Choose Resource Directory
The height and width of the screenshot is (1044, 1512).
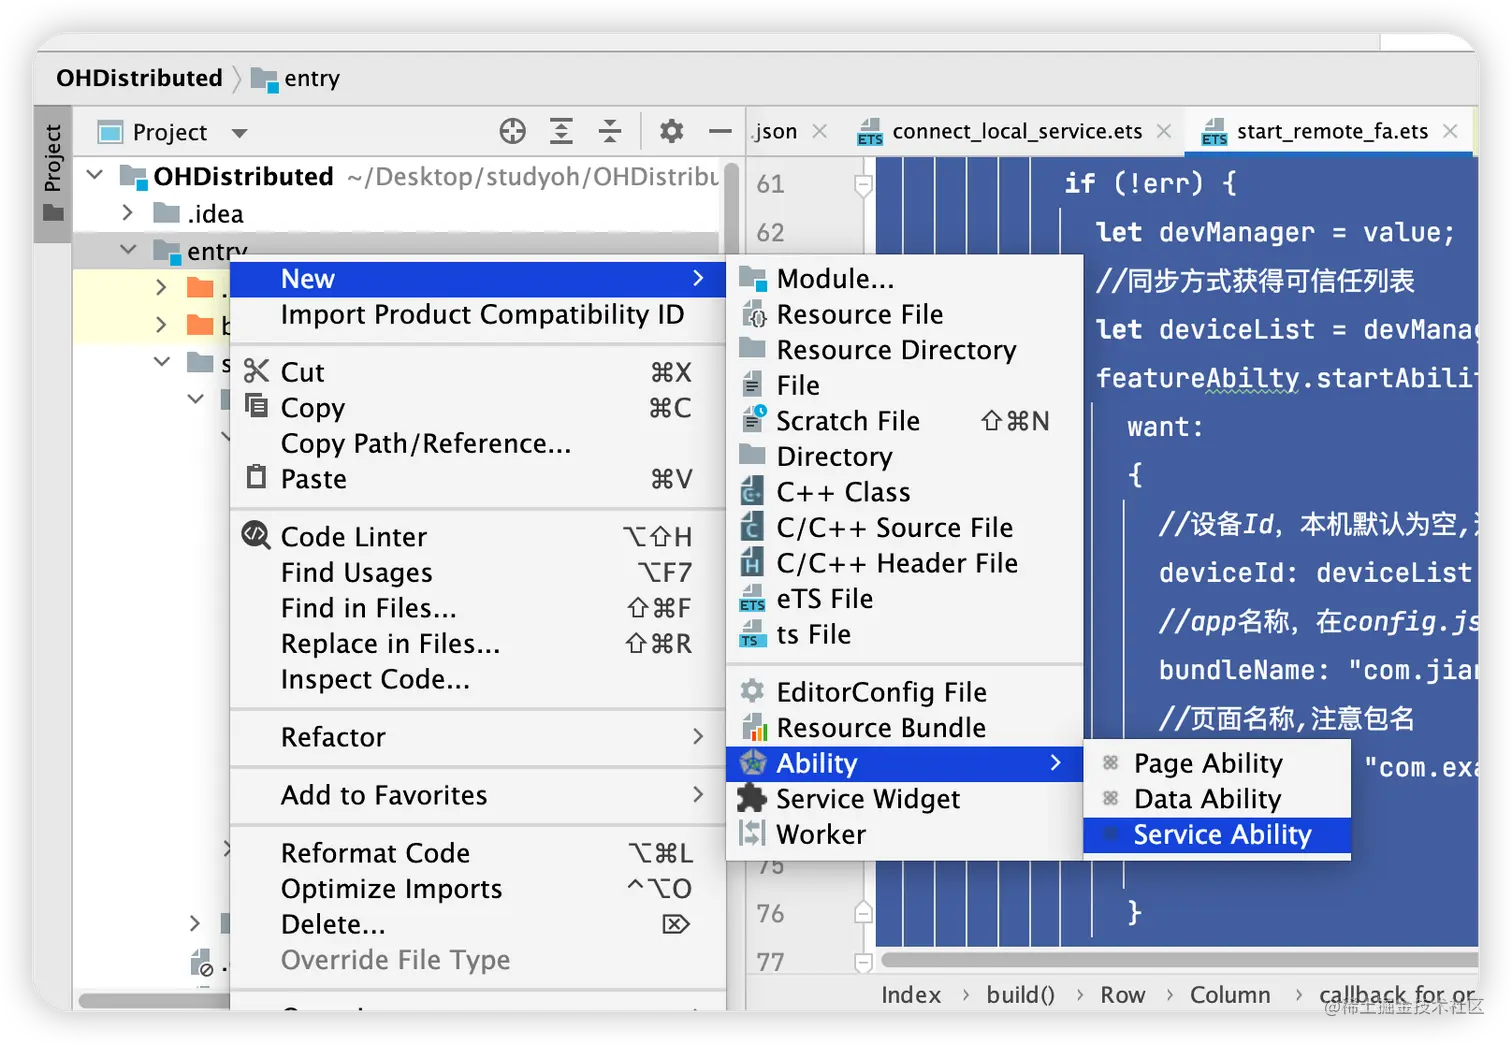click(x=905, y=350)
